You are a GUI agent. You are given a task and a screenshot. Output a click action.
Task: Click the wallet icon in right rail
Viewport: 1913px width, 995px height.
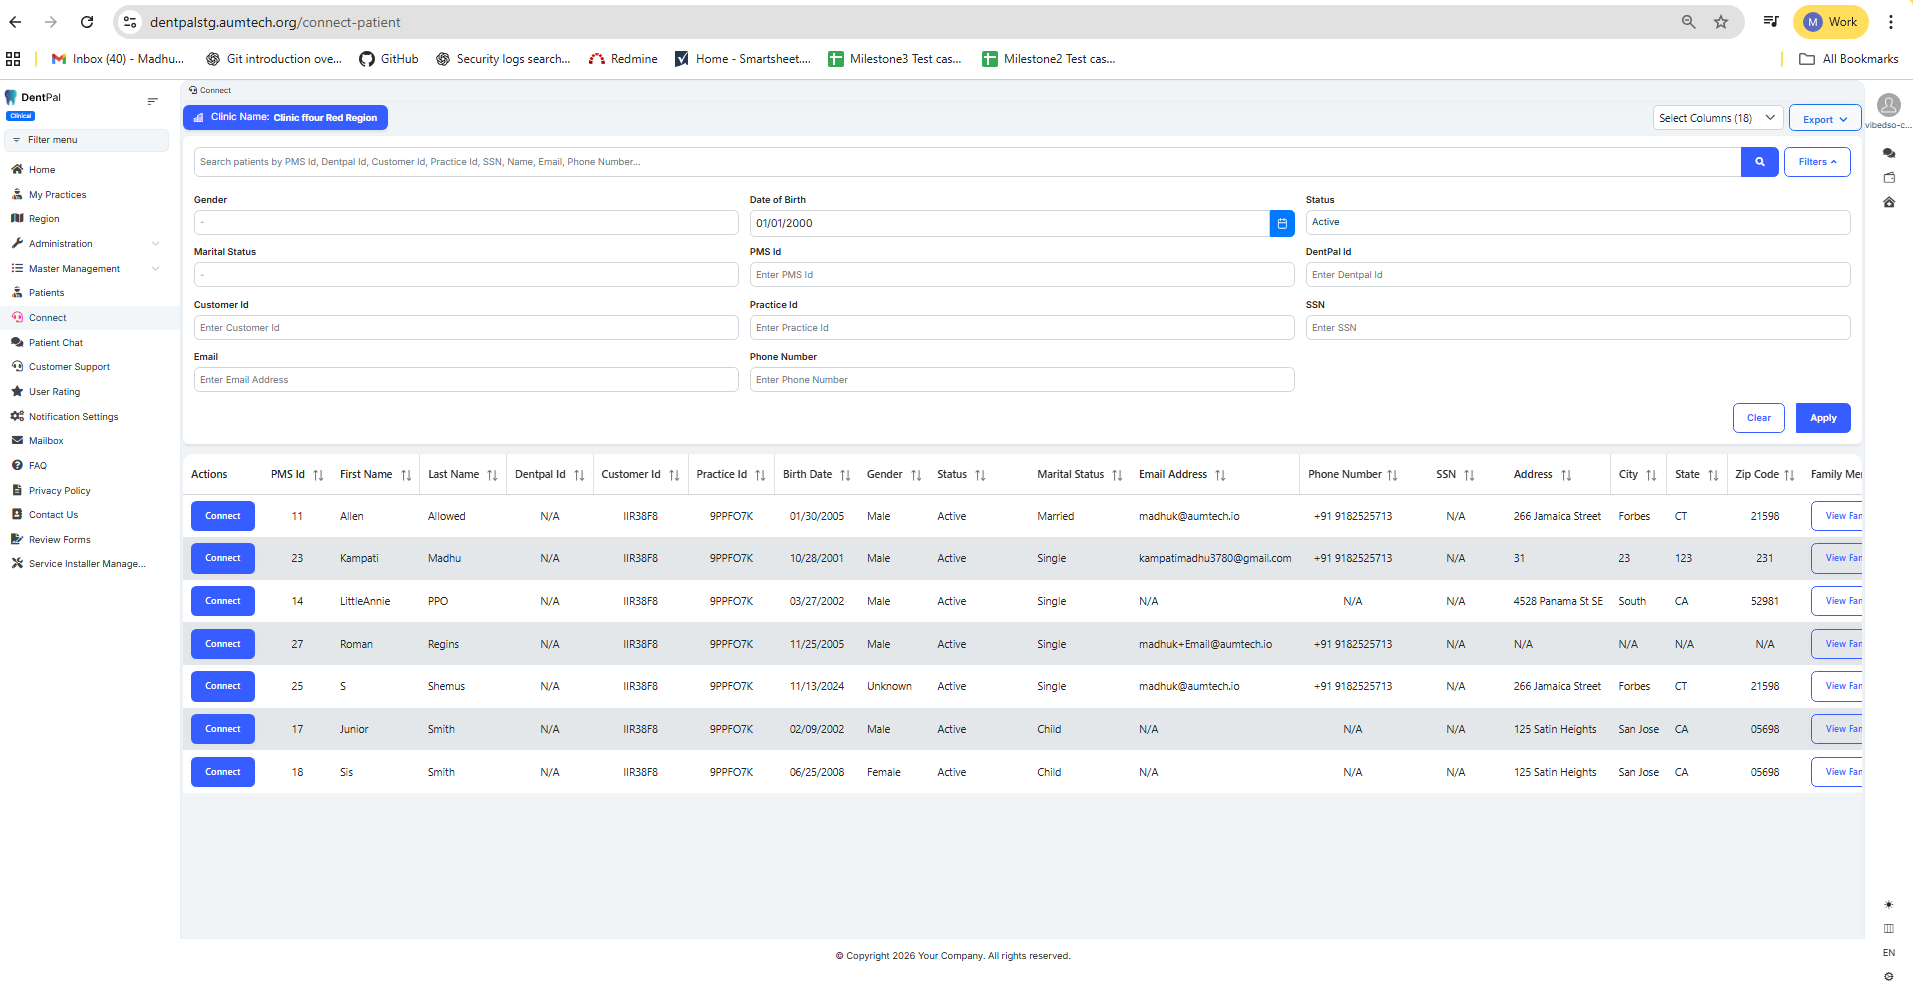point(1888,178)
